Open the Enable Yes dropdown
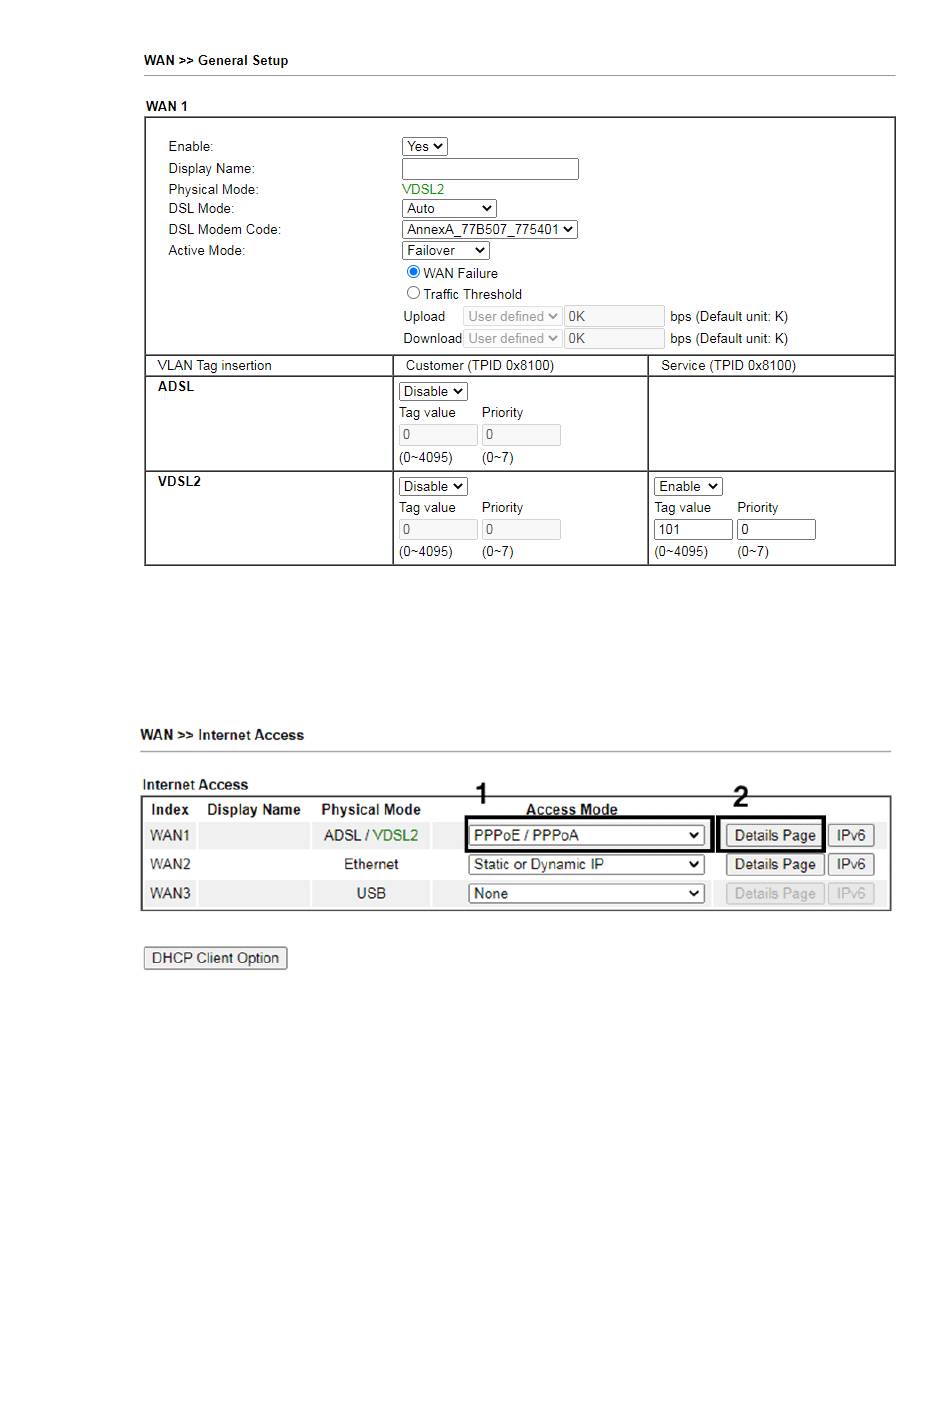The height and width of the screenshot is (1420, 950). click(x=424, y=146)
